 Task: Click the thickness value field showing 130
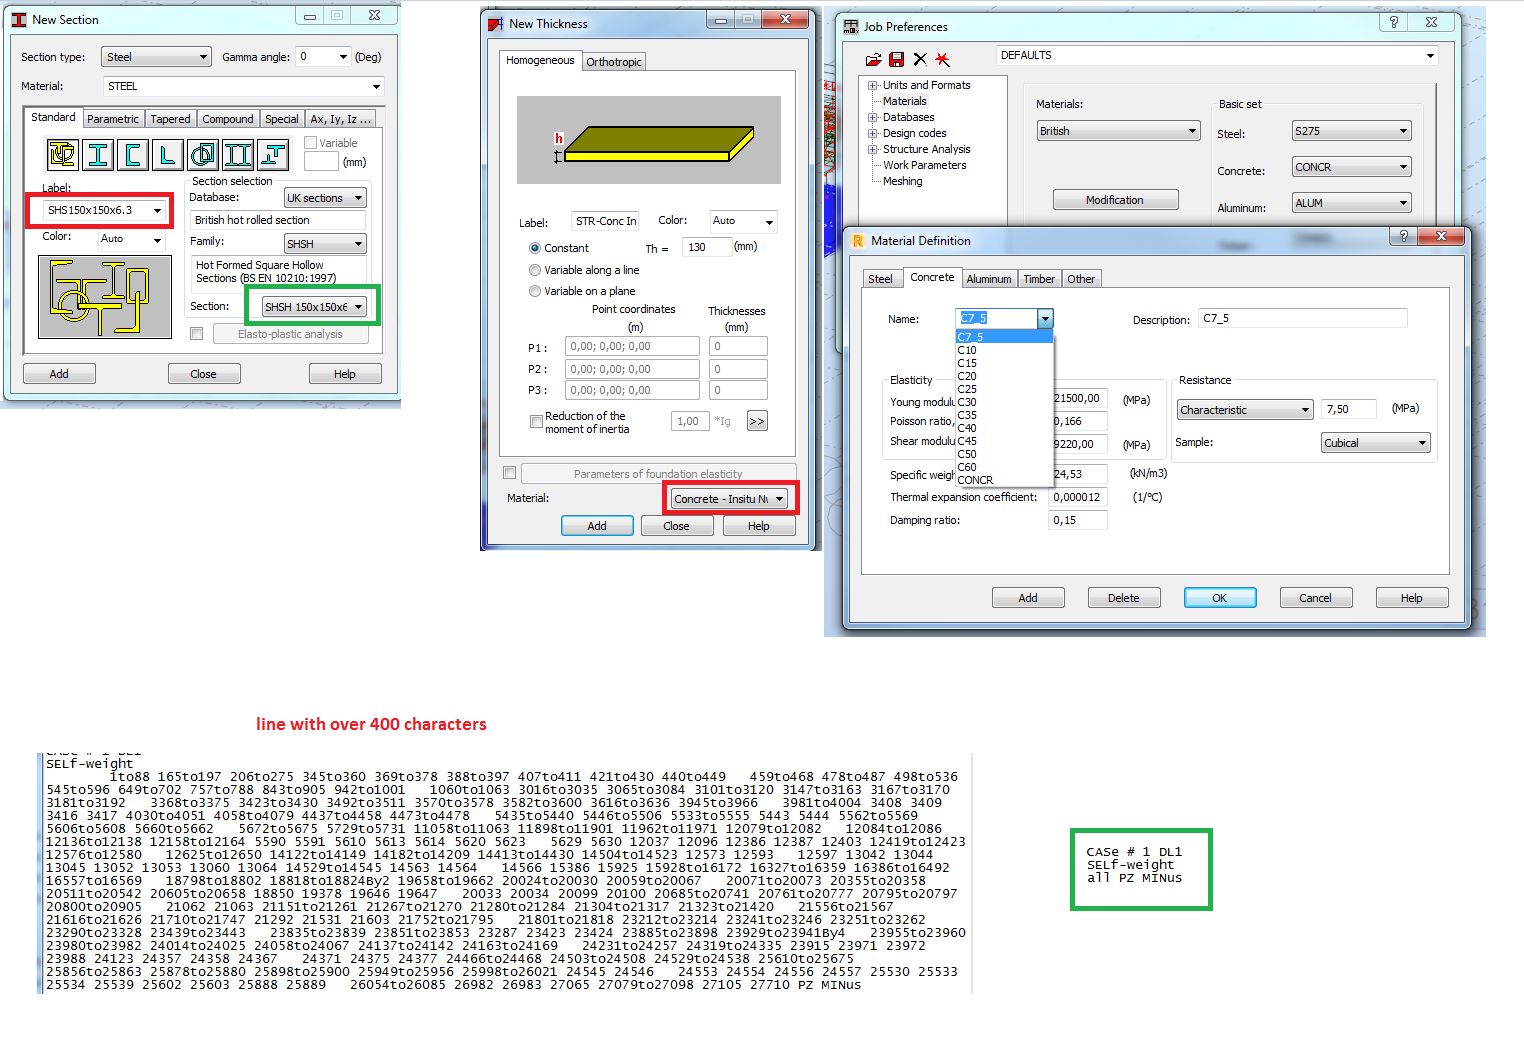point(707,247)
